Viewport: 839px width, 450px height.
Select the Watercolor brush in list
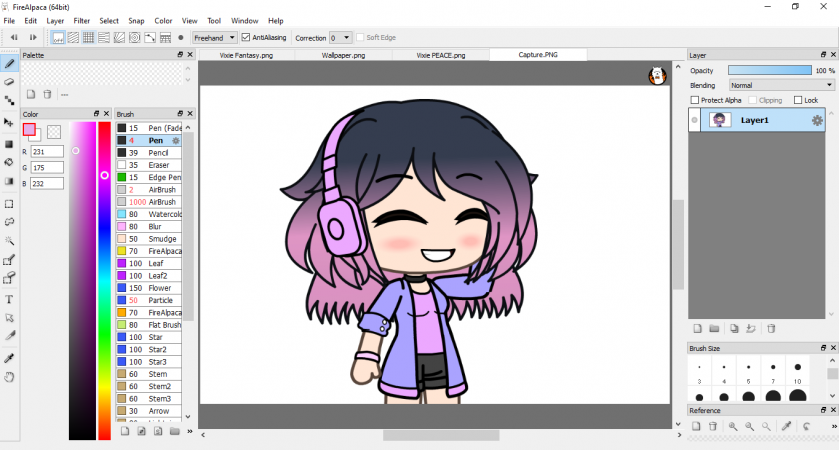point(149,214)
